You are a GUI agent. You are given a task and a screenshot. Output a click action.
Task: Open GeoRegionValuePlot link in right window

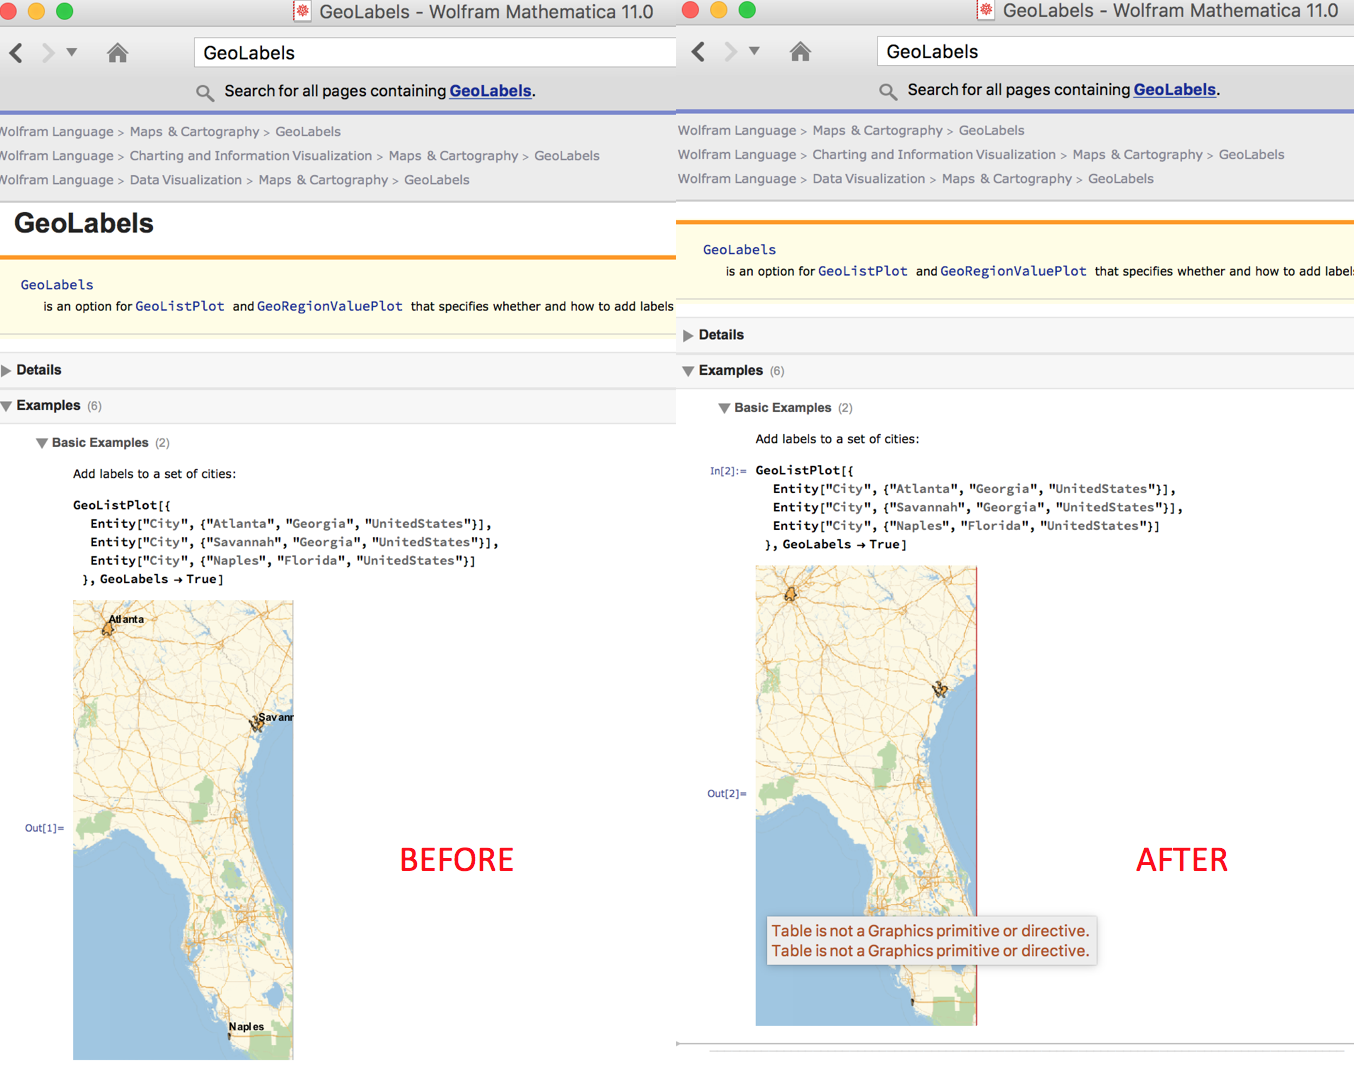[1013, 272]
